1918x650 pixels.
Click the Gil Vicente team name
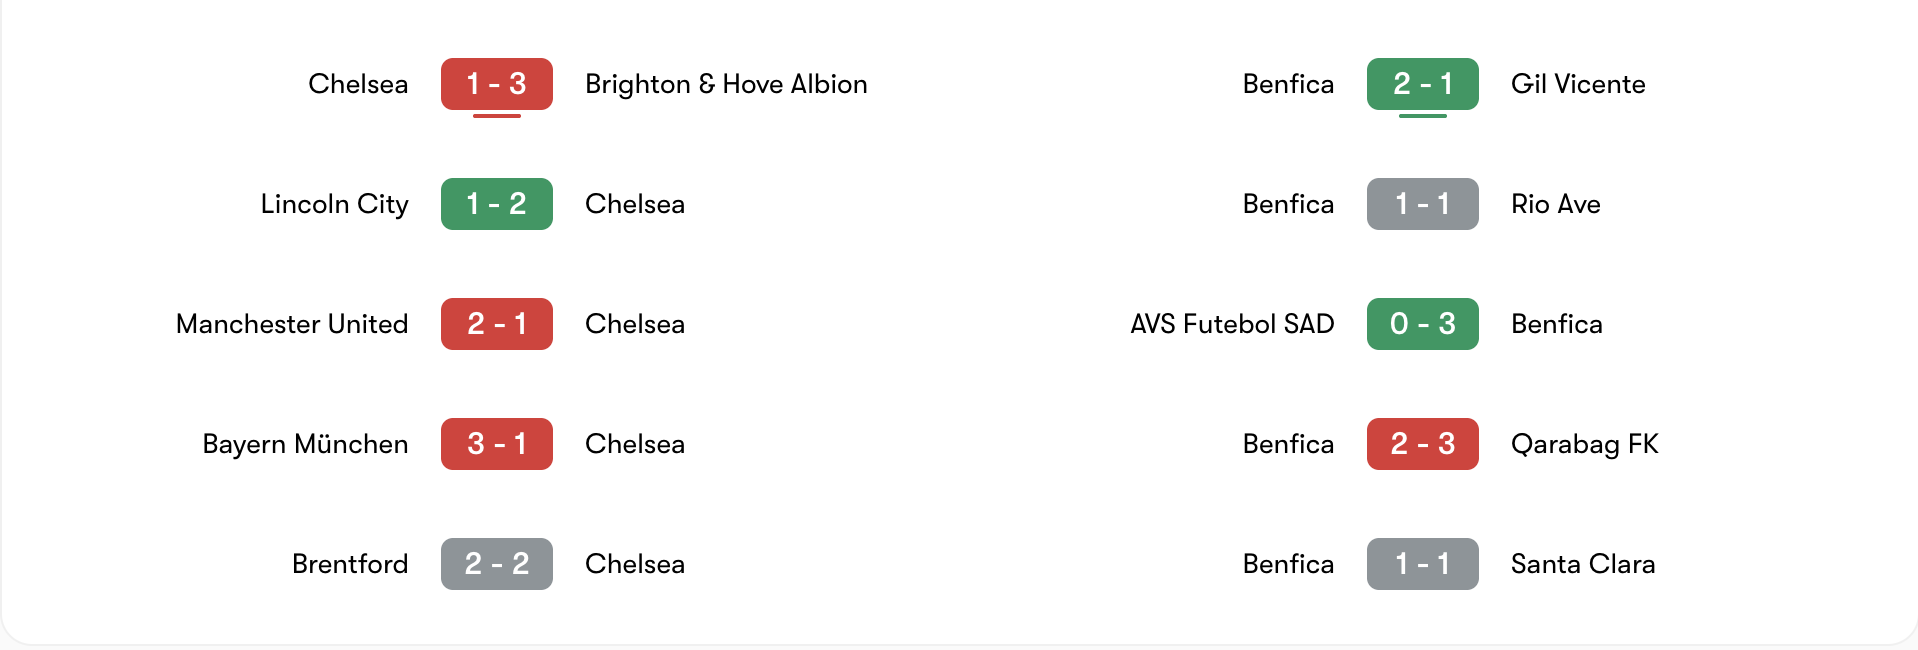tap(1578, 84)
